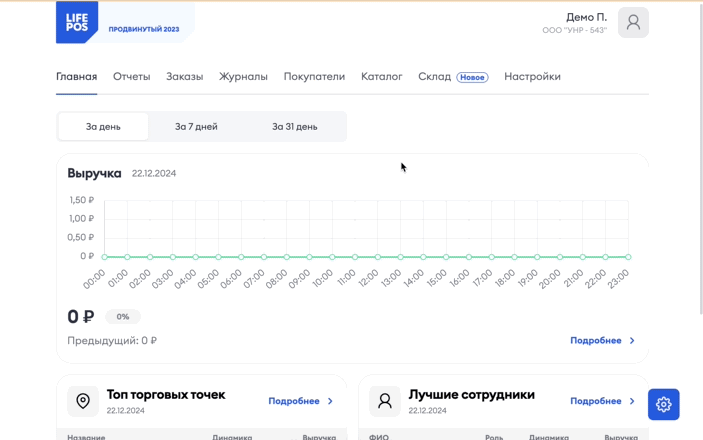Click the LIFE POS logo
The width and height of the screenshot is (703, 440).
(x=77, y=22)
